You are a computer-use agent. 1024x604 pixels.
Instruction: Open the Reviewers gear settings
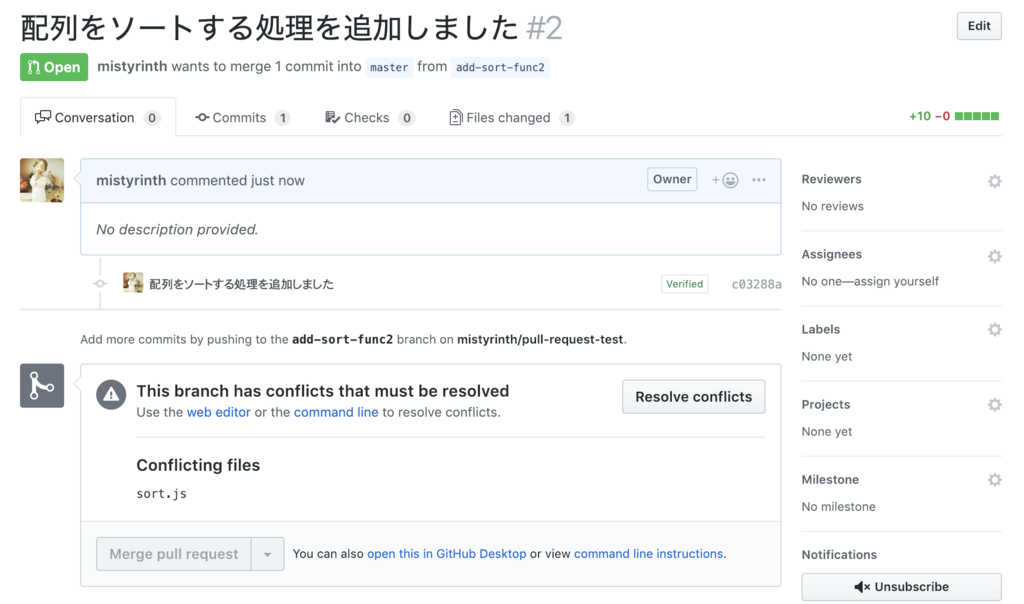click(x=994, y=181)
